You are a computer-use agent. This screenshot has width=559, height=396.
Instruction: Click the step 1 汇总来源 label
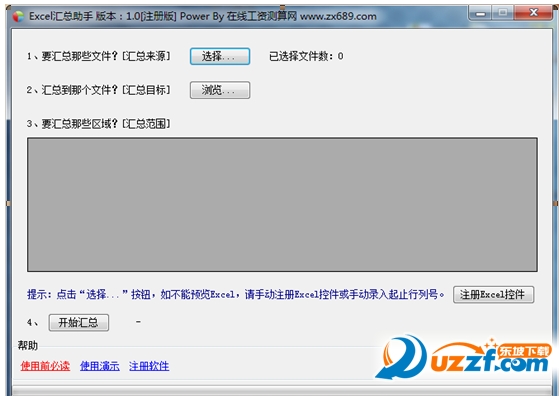tap(98, 56)
